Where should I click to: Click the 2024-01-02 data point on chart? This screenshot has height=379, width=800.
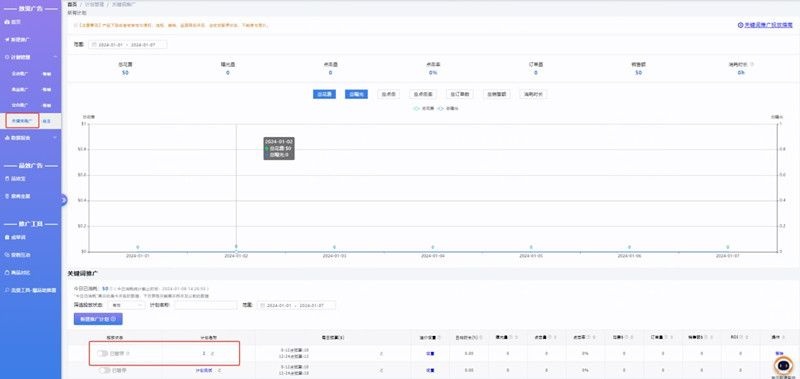[x=236, y=250]
